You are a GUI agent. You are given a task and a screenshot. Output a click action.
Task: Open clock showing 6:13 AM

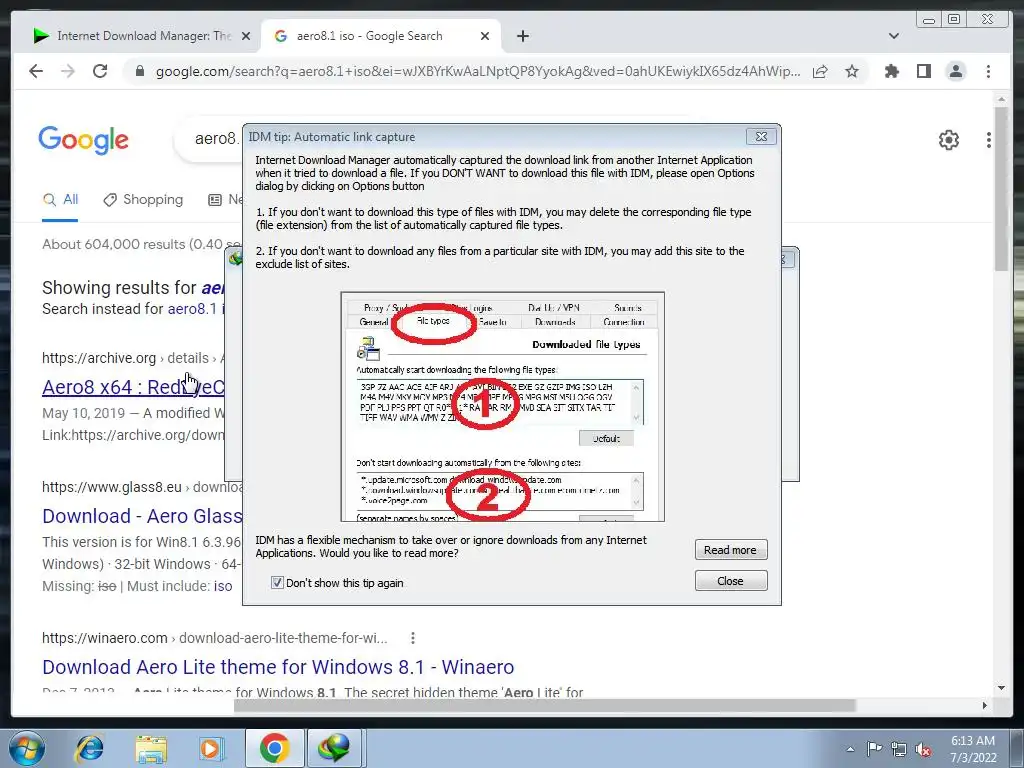(x=973, y=749)
